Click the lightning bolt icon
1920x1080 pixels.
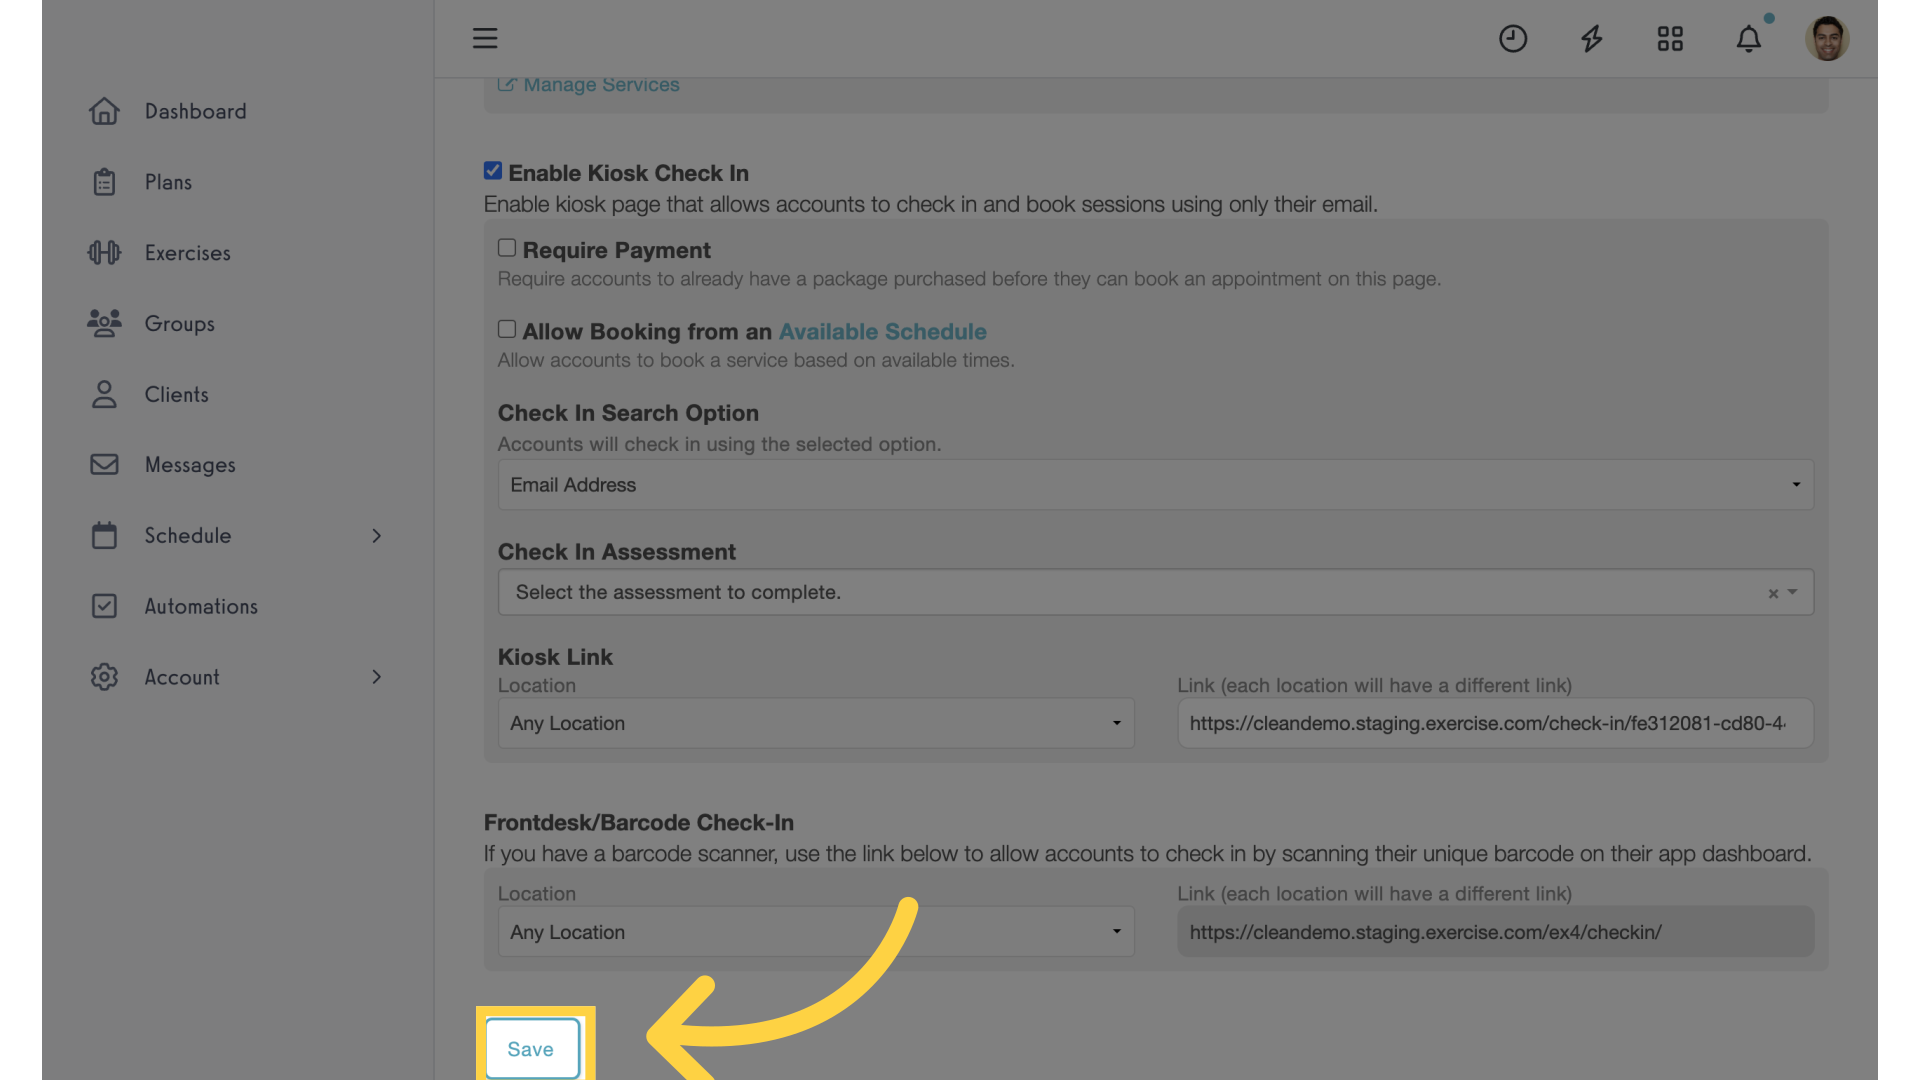pos(1592,37)
